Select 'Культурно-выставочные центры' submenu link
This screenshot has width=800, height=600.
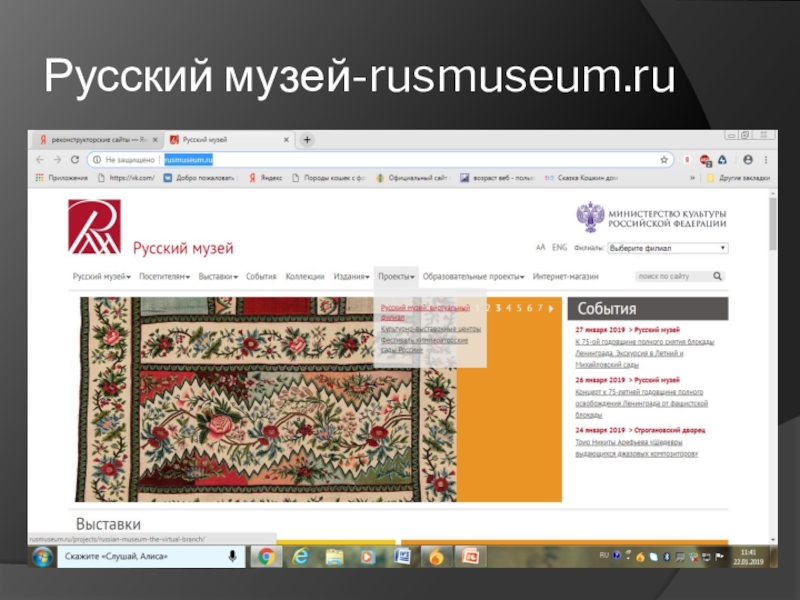click(x=431, y=329)
